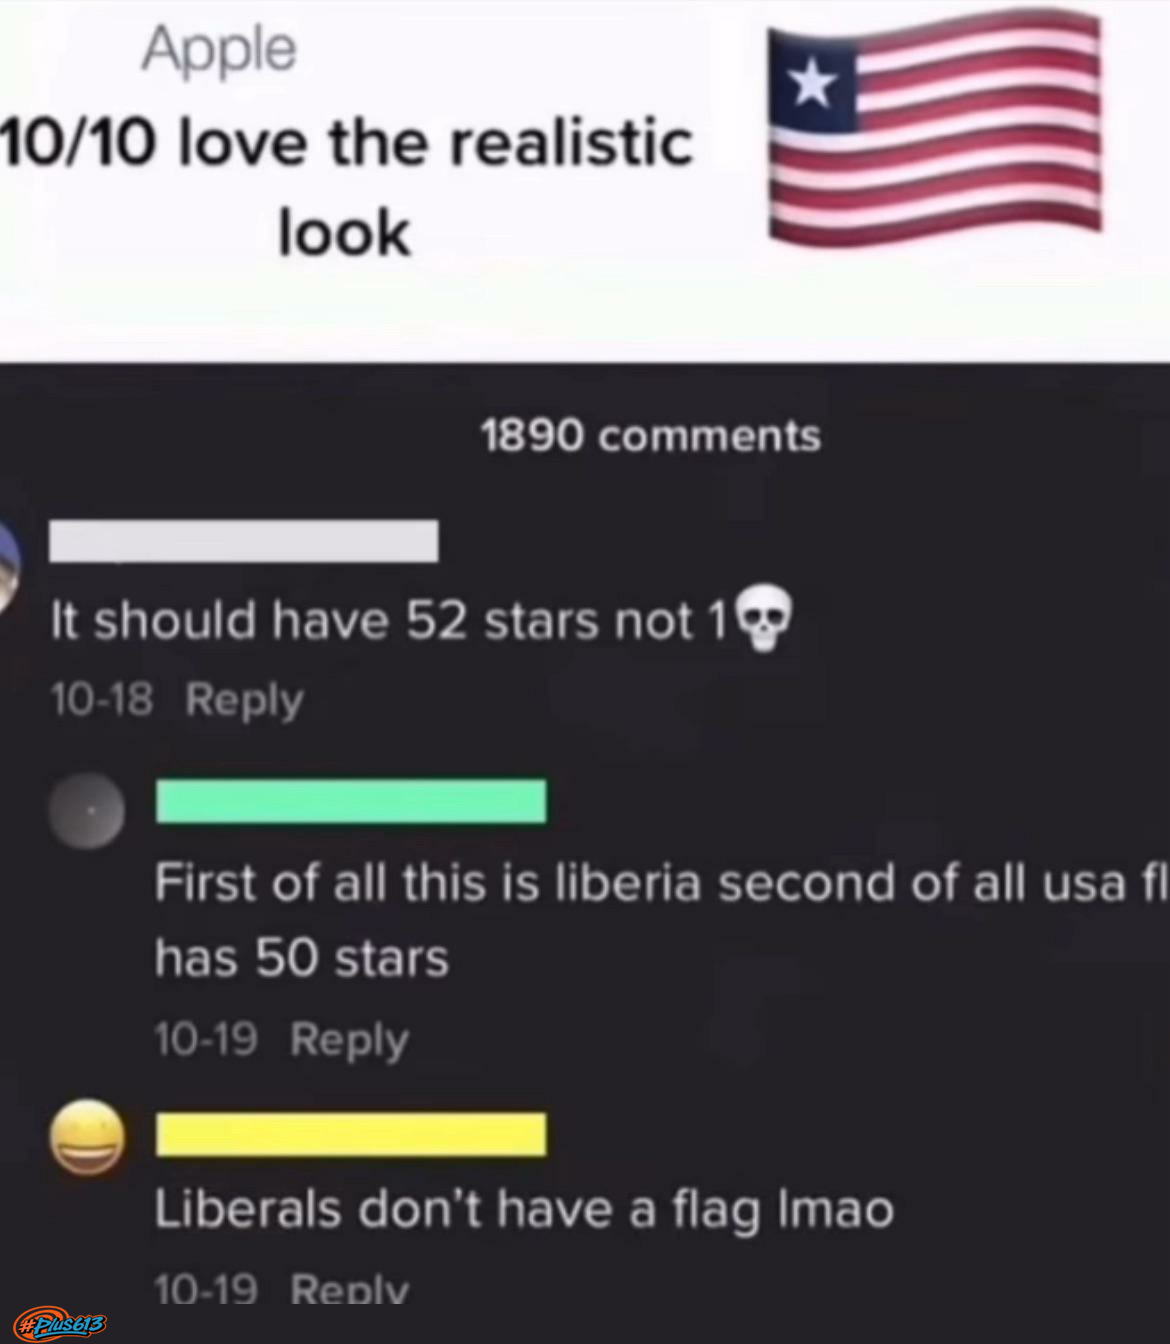Click the '10/10 love the realistic look' caption
Screen dimensions: 1170x1344
(x=346, y=186)
